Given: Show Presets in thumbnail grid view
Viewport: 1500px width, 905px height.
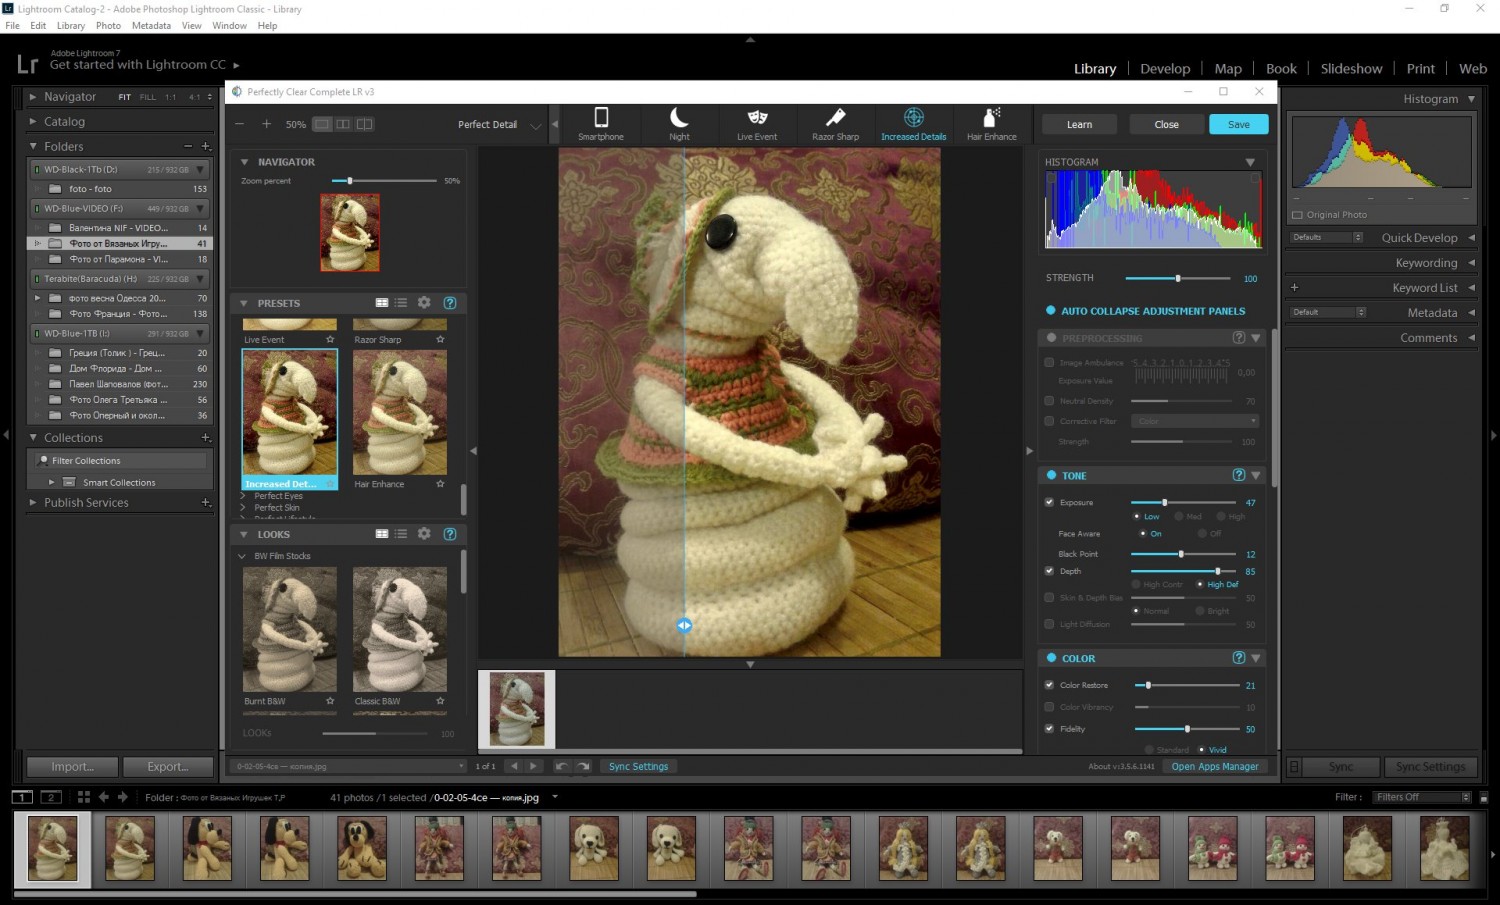Looking at the screenshot, I should click(x=382, y=302).
